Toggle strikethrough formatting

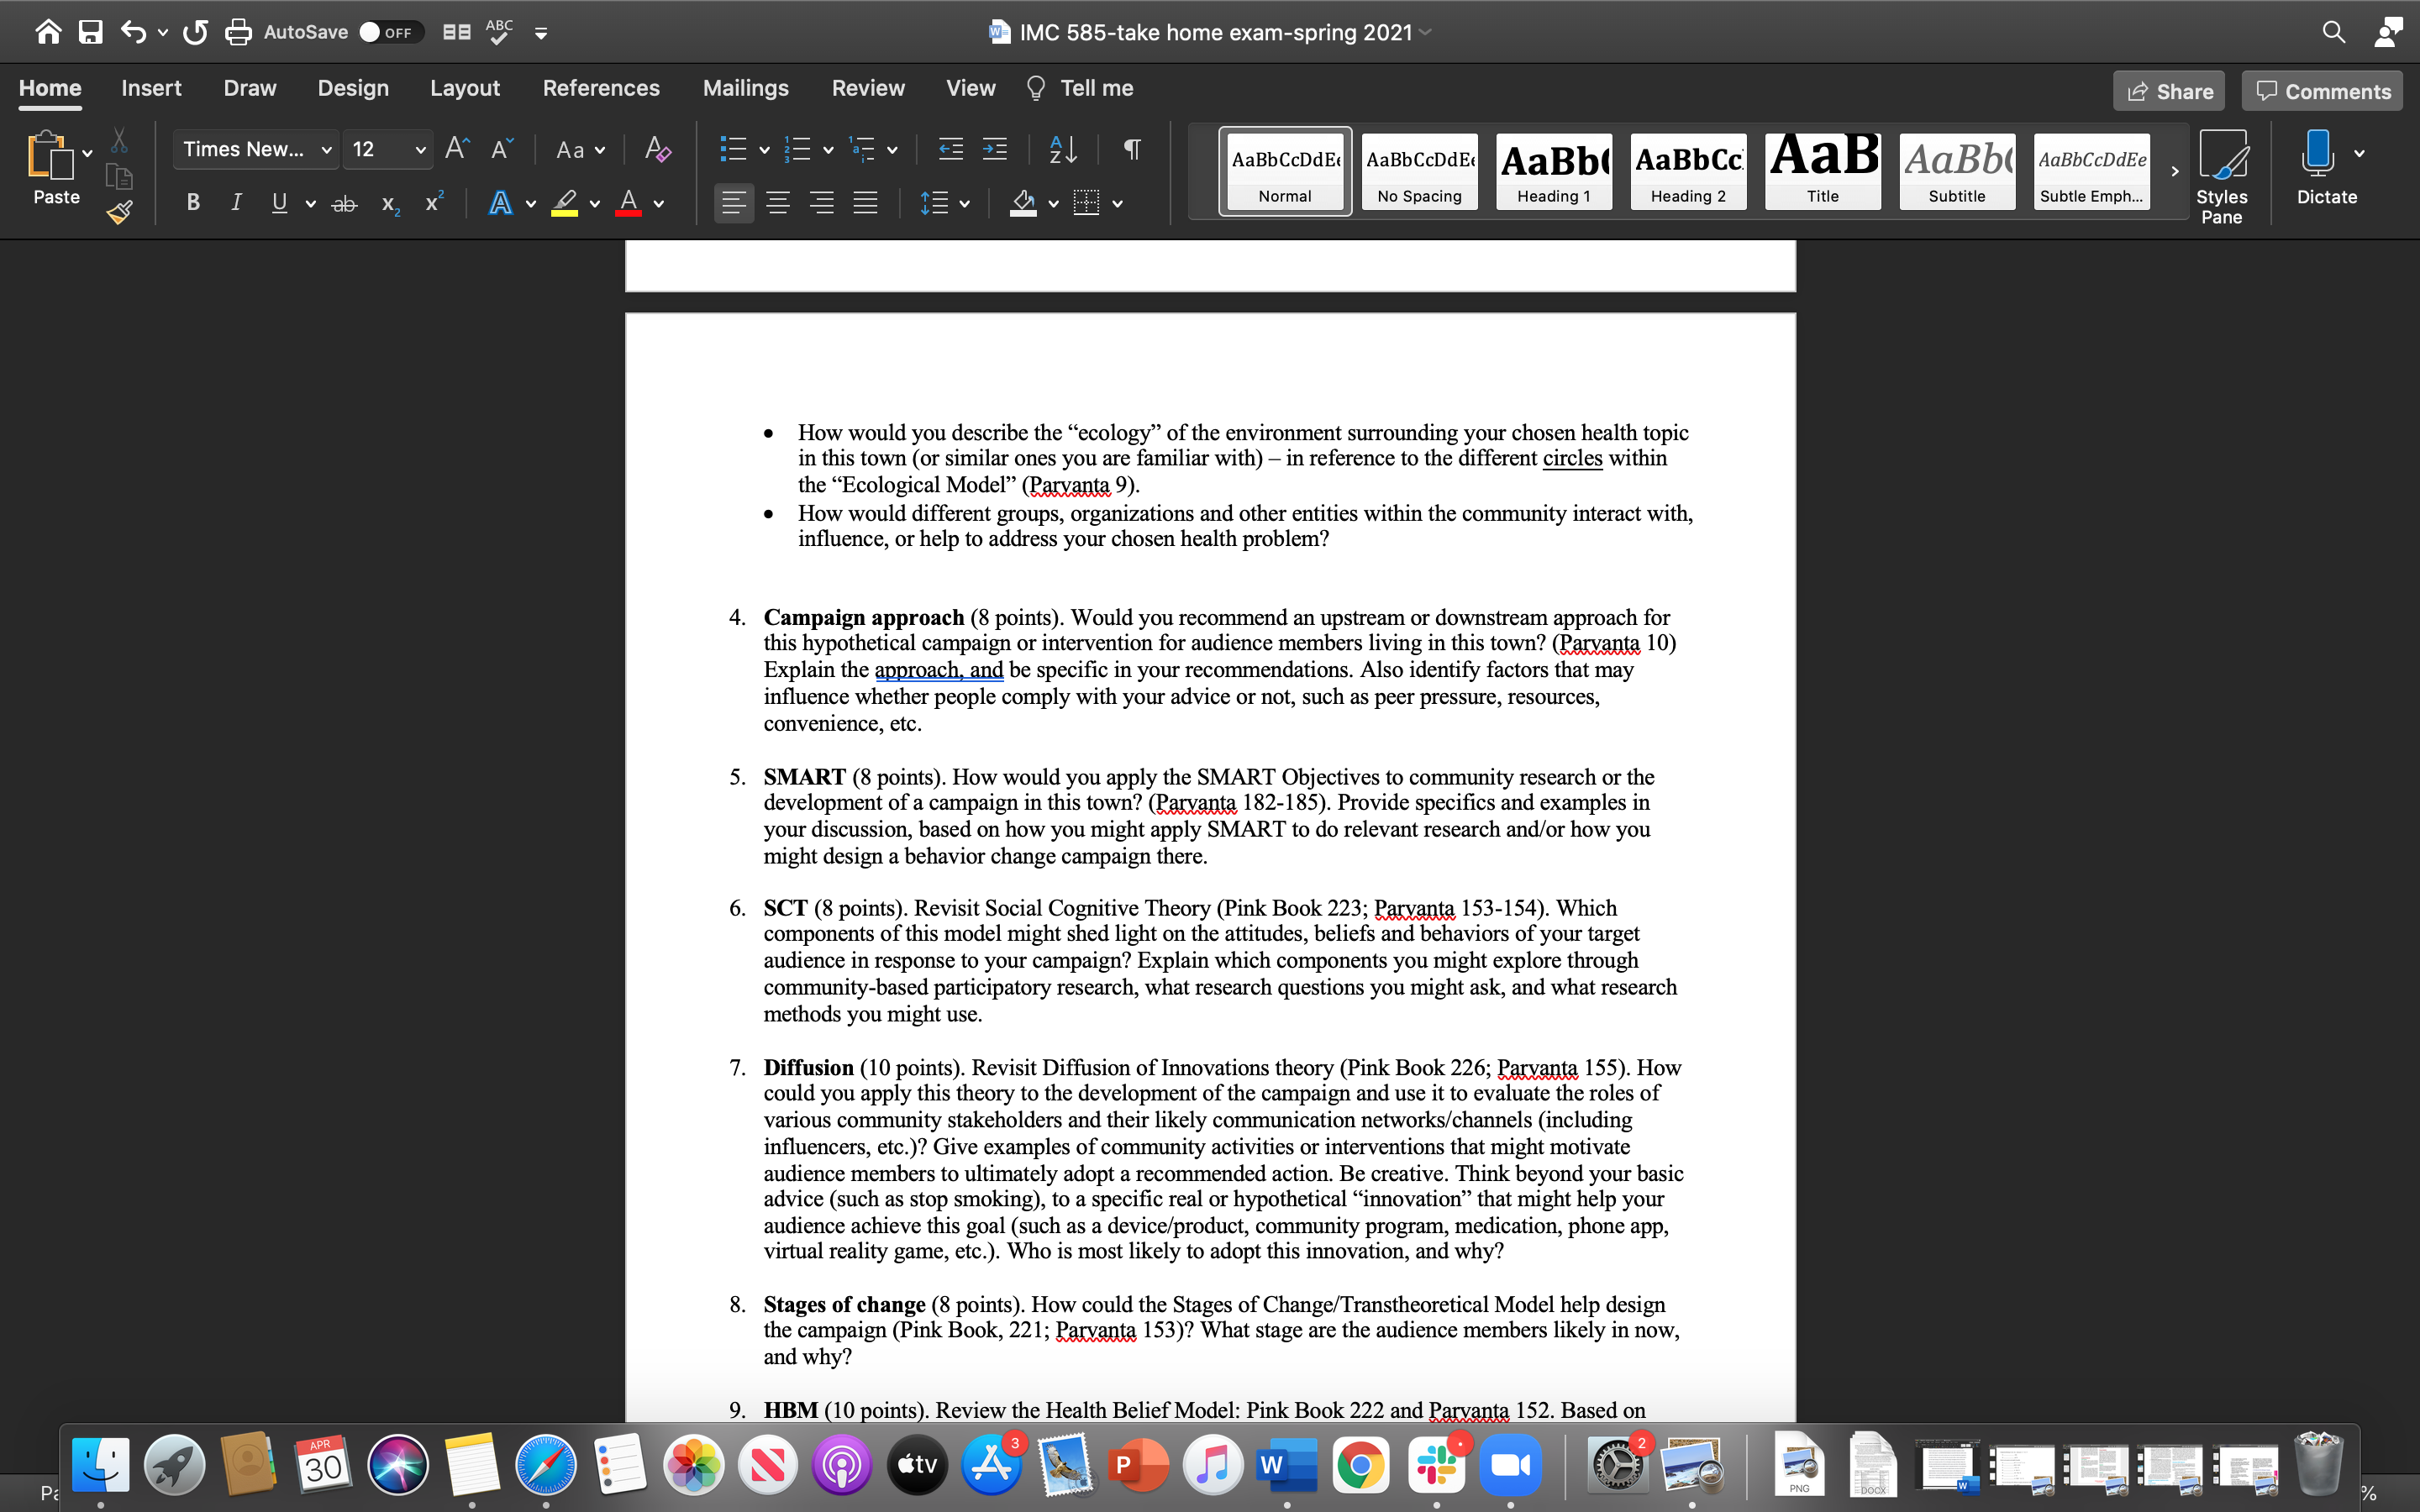[x=344, y=204]
